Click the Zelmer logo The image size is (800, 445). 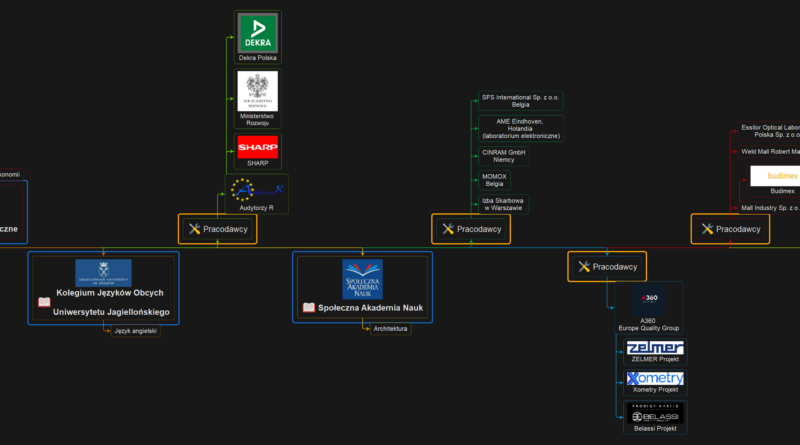(655, 348)
